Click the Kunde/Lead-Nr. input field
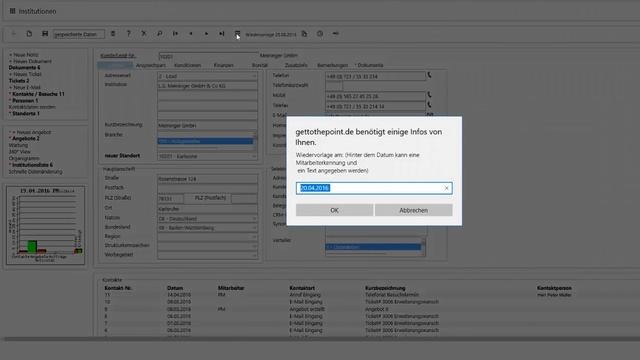The image size is (640, 360). click(x=208, y=56)
